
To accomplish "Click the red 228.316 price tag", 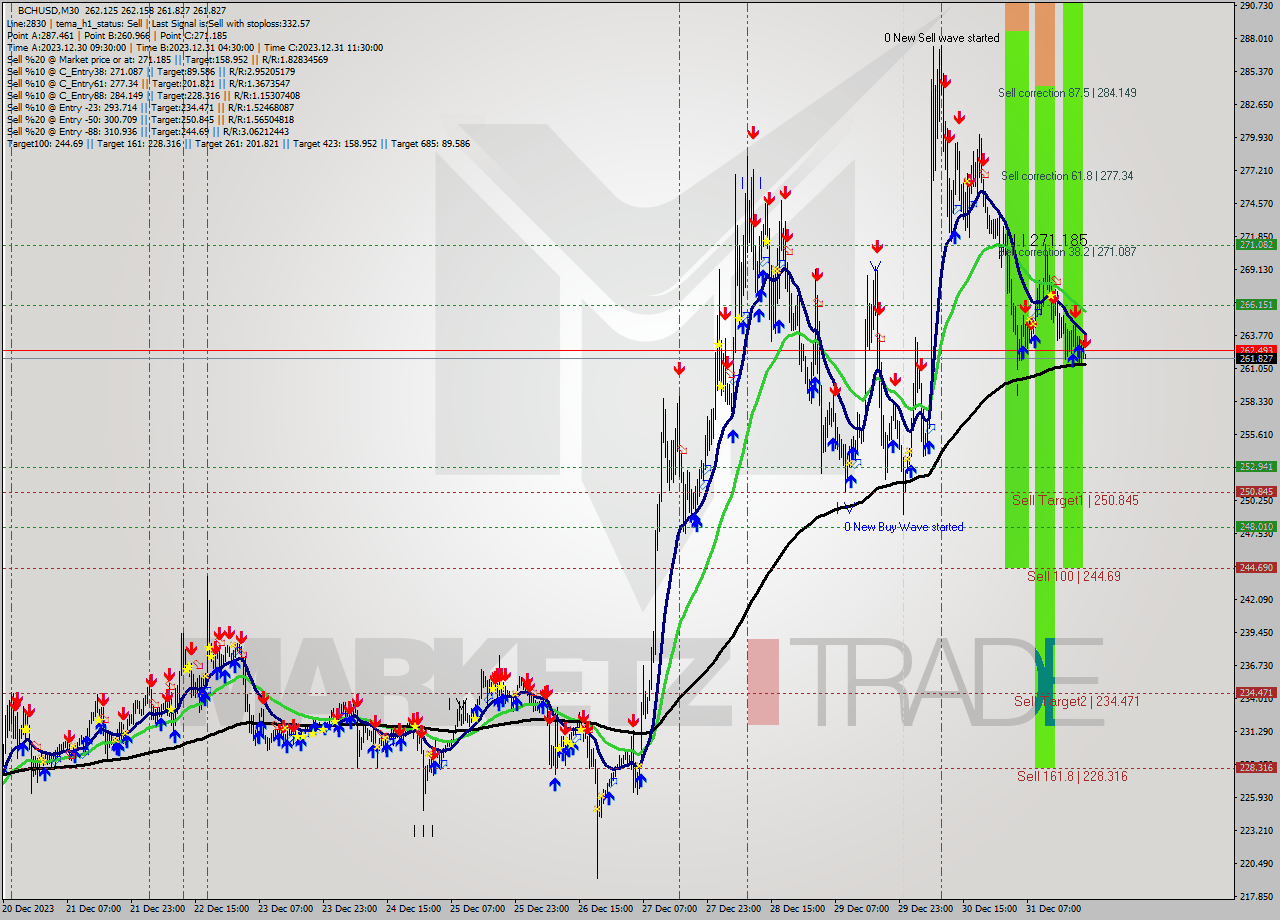I will pyautogui.click(x=1256, y=767).
